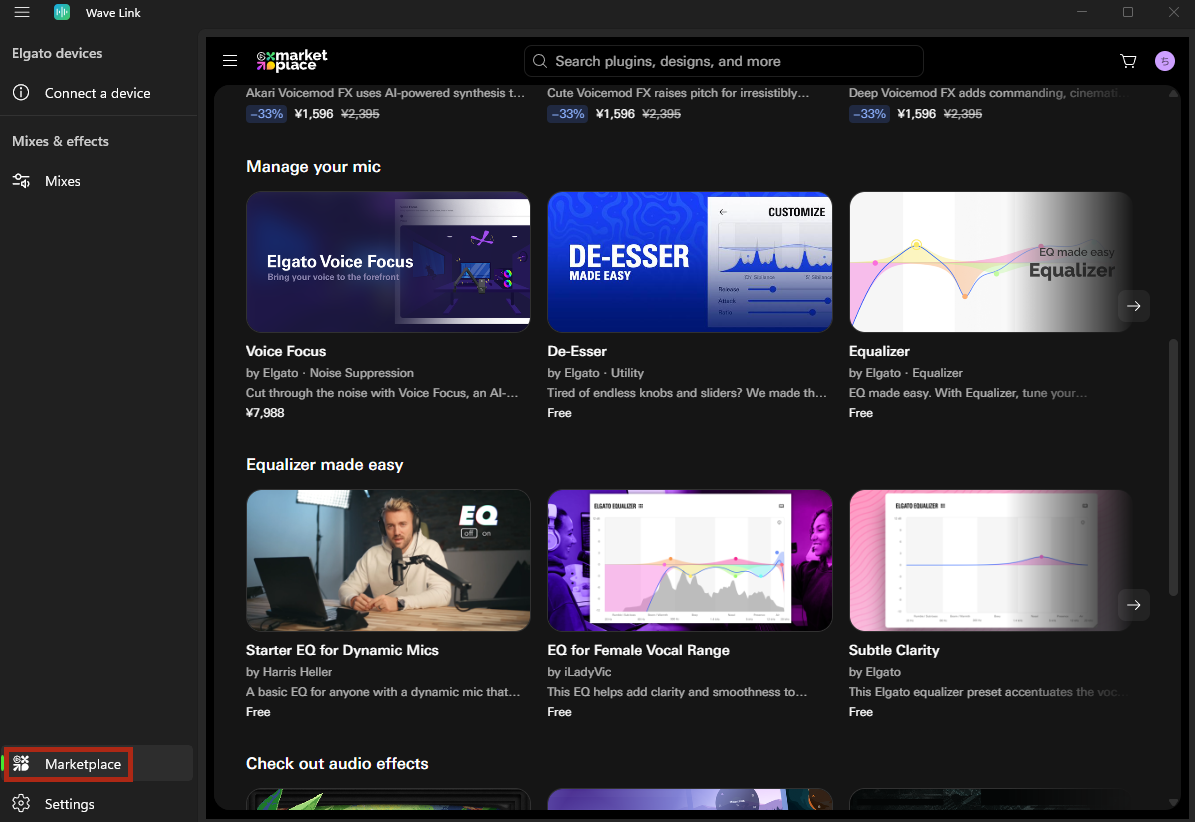Show next items in Manage your mic row
The image size is (1195, 822).
[x=1133, y=306]
